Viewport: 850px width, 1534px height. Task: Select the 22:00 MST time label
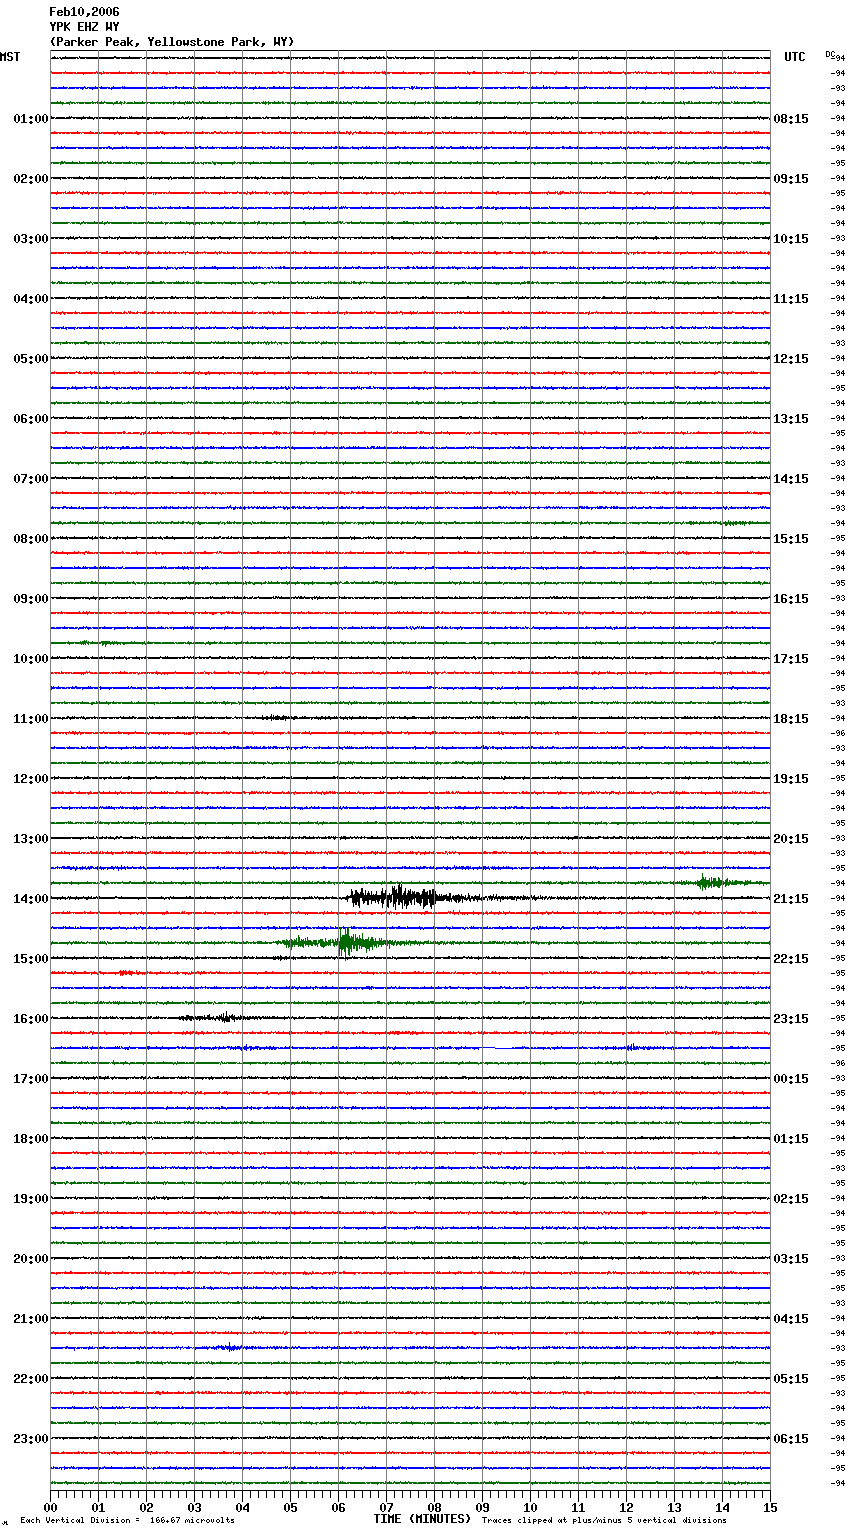(x=31, y=1379)
